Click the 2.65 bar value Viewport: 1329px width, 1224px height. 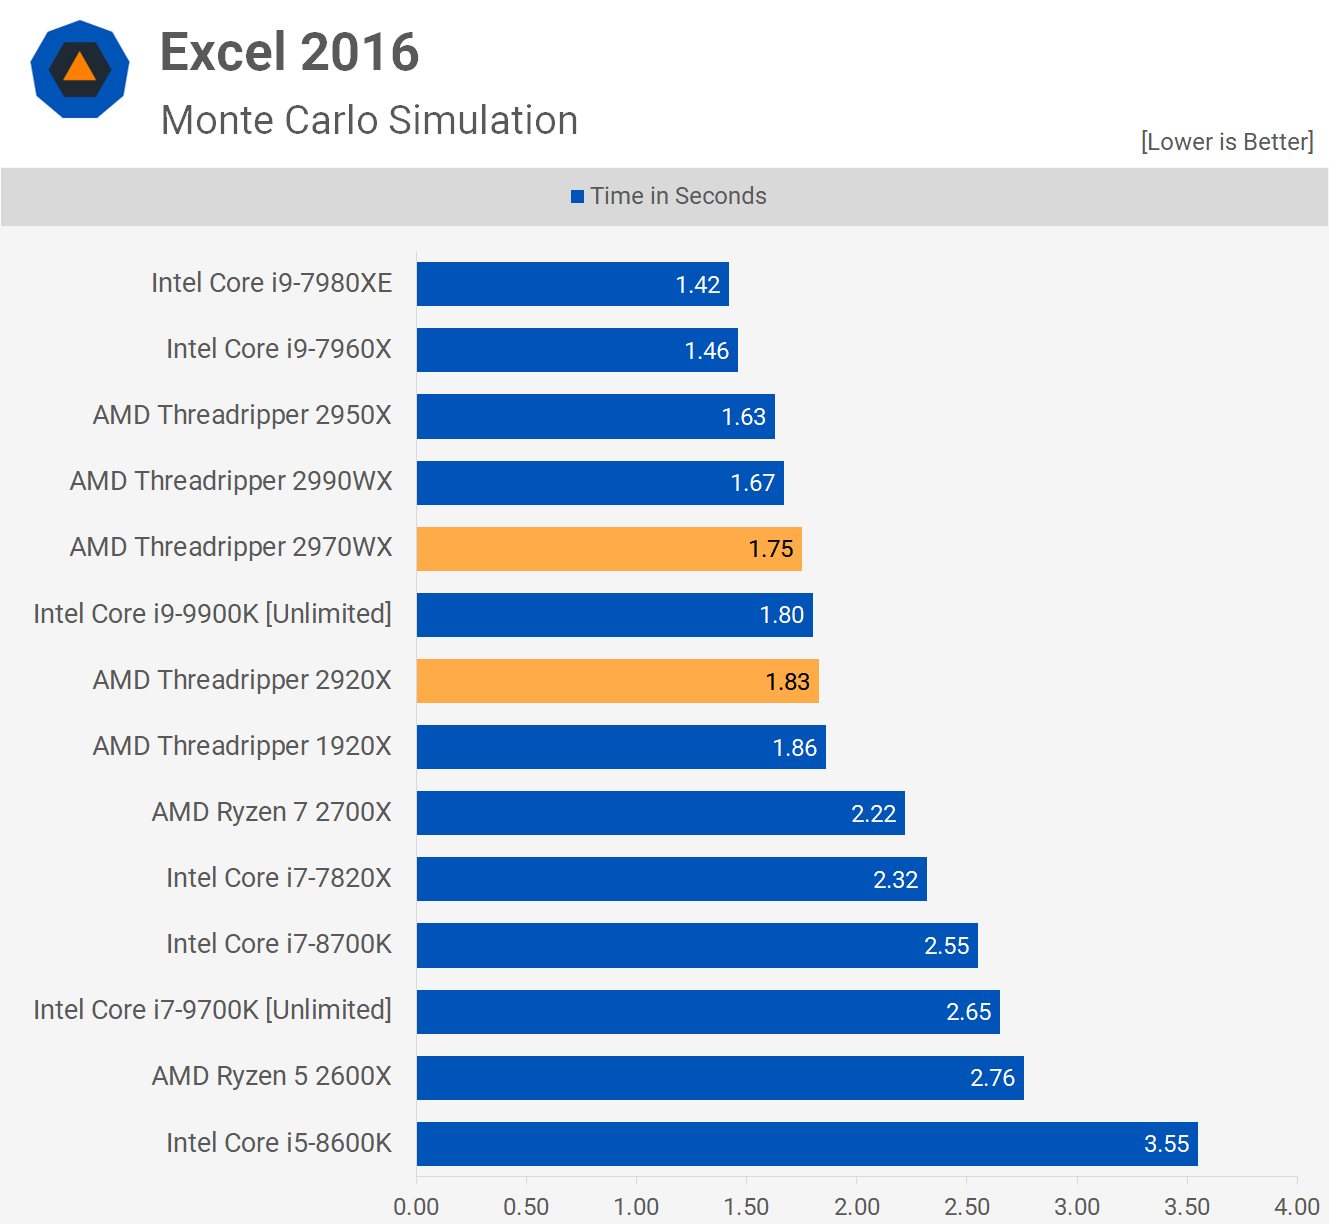pyautogui.click(x=969, y=1012)
